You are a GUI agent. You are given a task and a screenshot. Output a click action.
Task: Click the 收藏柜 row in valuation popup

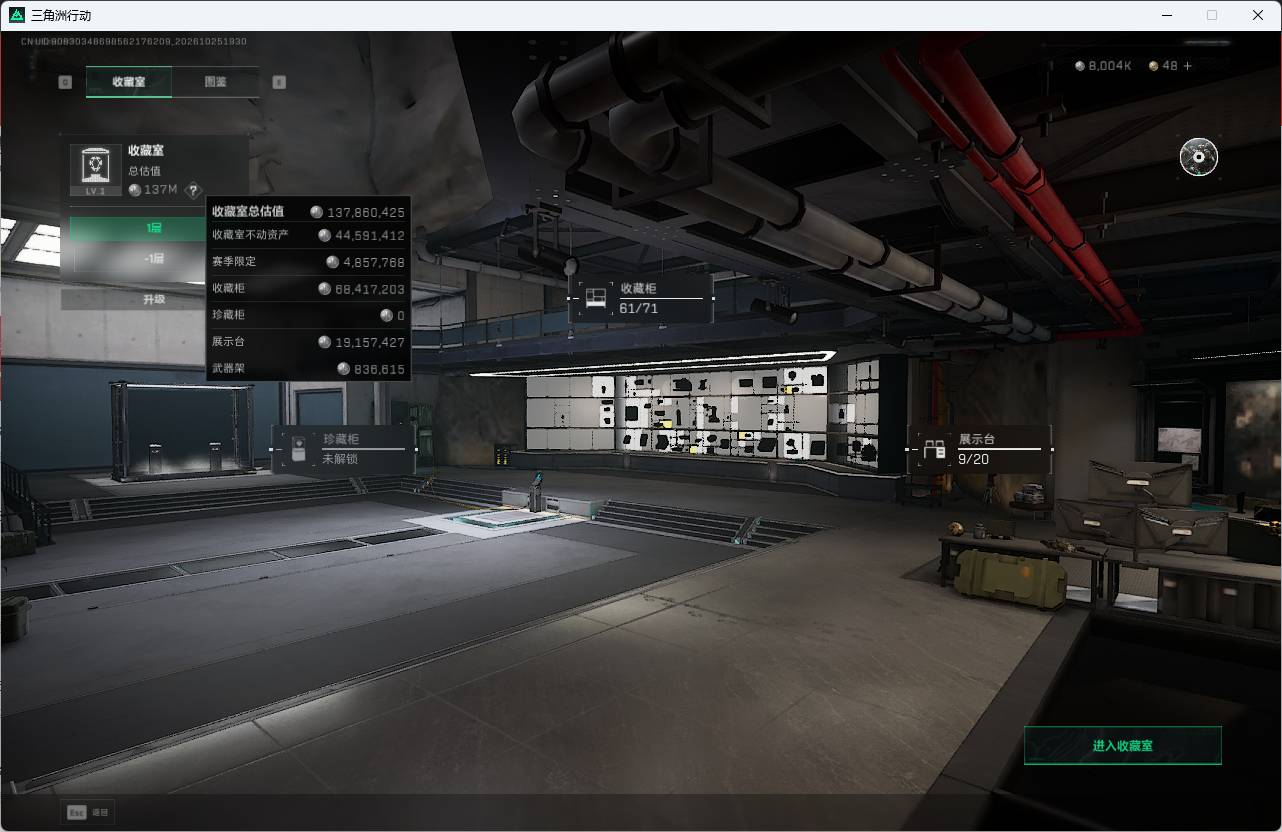(x=308, y=289)
